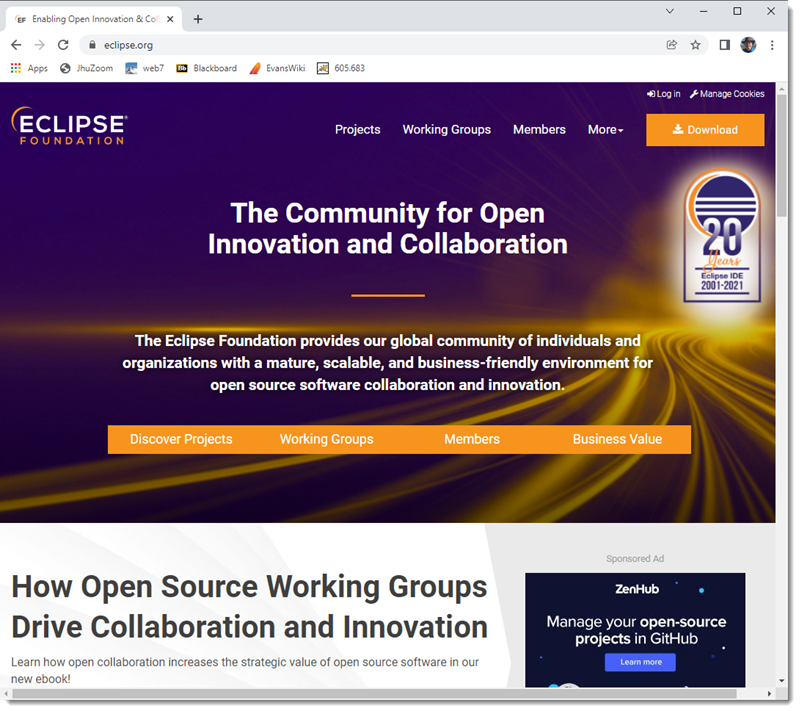The width and height of the screenshot is (800, 711).
Task: Click the padlock site info icon
Action: (x=92, y=45)
